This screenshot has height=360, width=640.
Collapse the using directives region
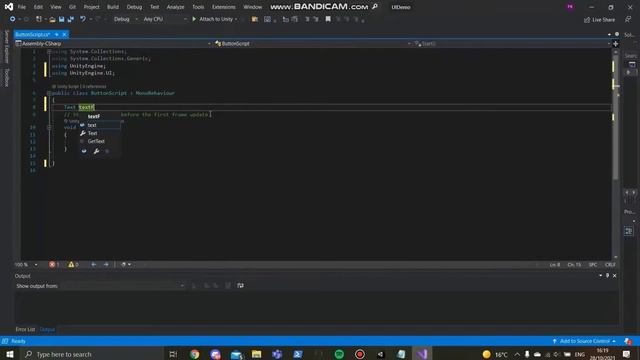pyautogui.click(x=49, y=51)
